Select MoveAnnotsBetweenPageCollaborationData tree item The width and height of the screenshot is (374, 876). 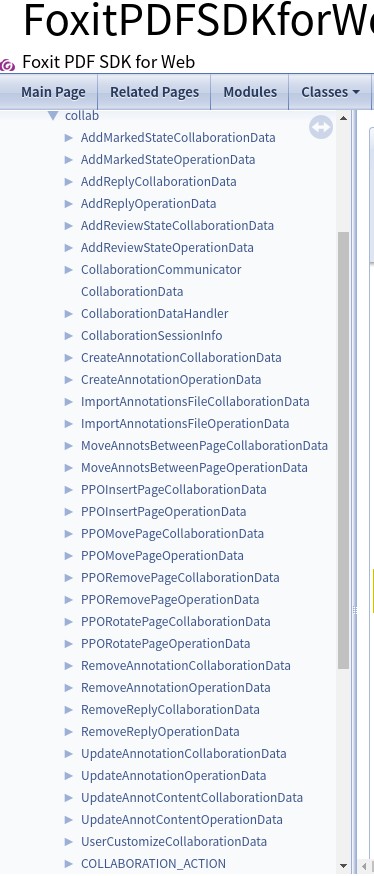pyautogui.click(x=204, y=446)
